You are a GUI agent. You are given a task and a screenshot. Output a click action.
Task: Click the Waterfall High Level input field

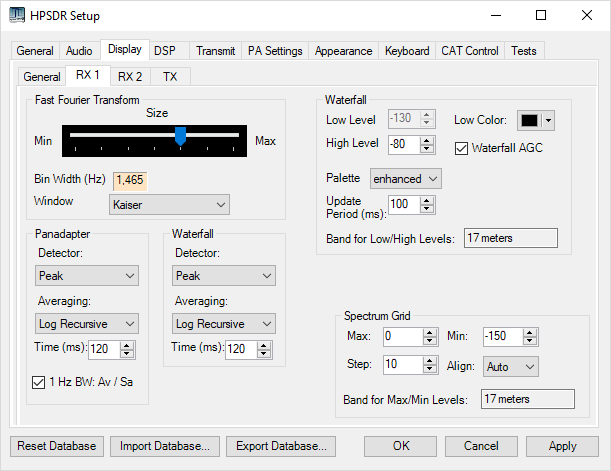[404, 145]
